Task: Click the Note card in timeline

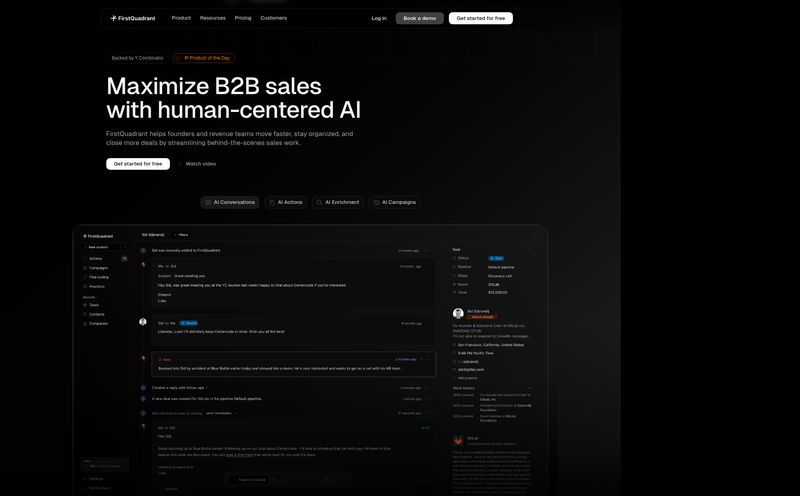Action: pos(293,364)
